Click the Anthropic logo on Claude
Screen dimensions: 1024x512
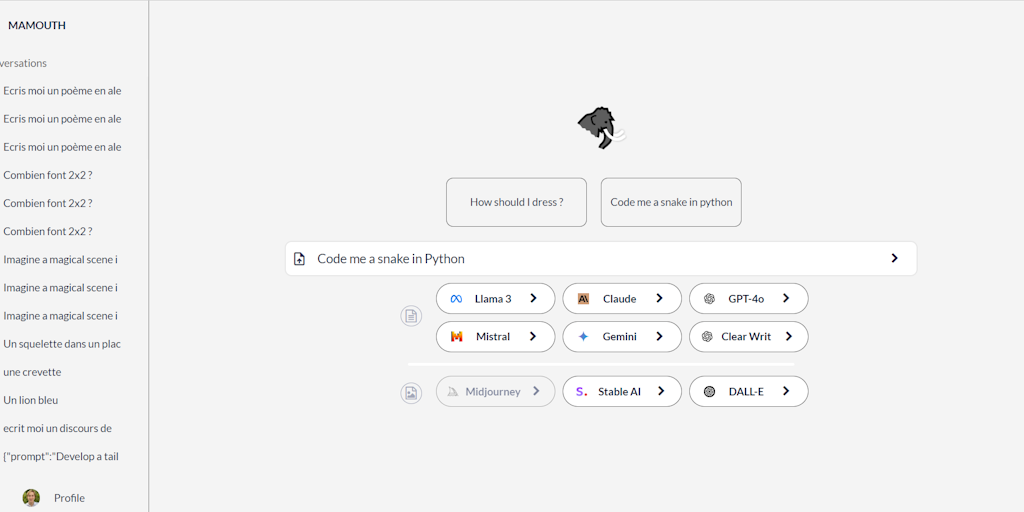(583, 299)
